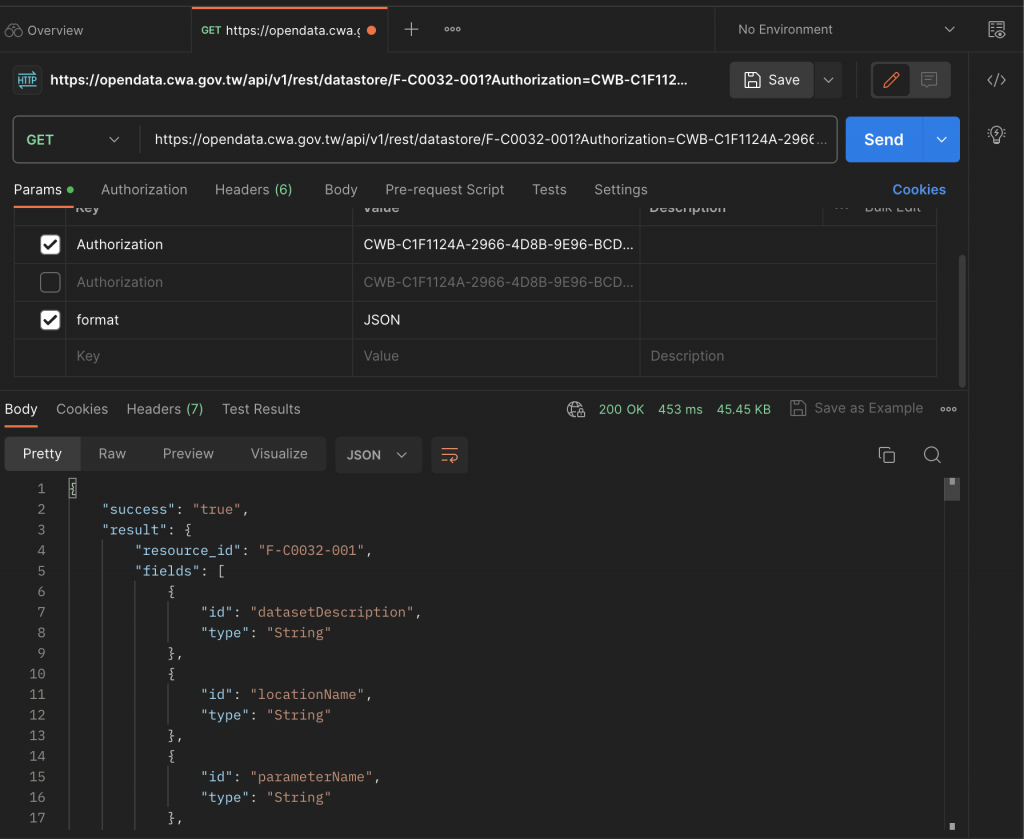Click the response body scrollbar thumb
Image resolution: width=1024 pixels, height=839 pixels.
tap(952, 488)
